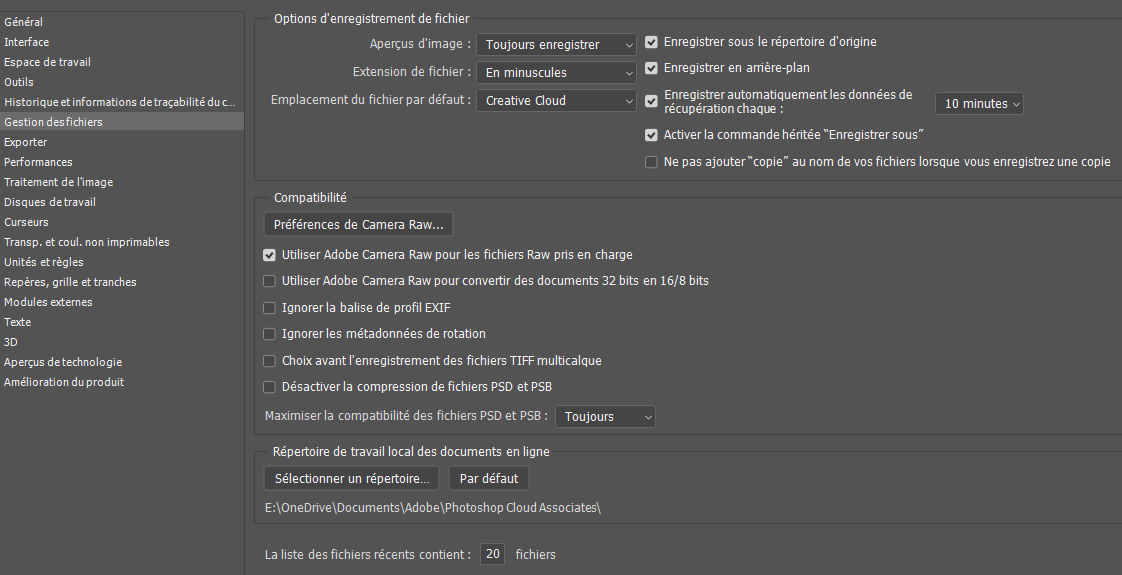Disable the legacy "Enregistrer sous" command checkbox
This screenshot has height=575, width=1122.
click(652, 135)
